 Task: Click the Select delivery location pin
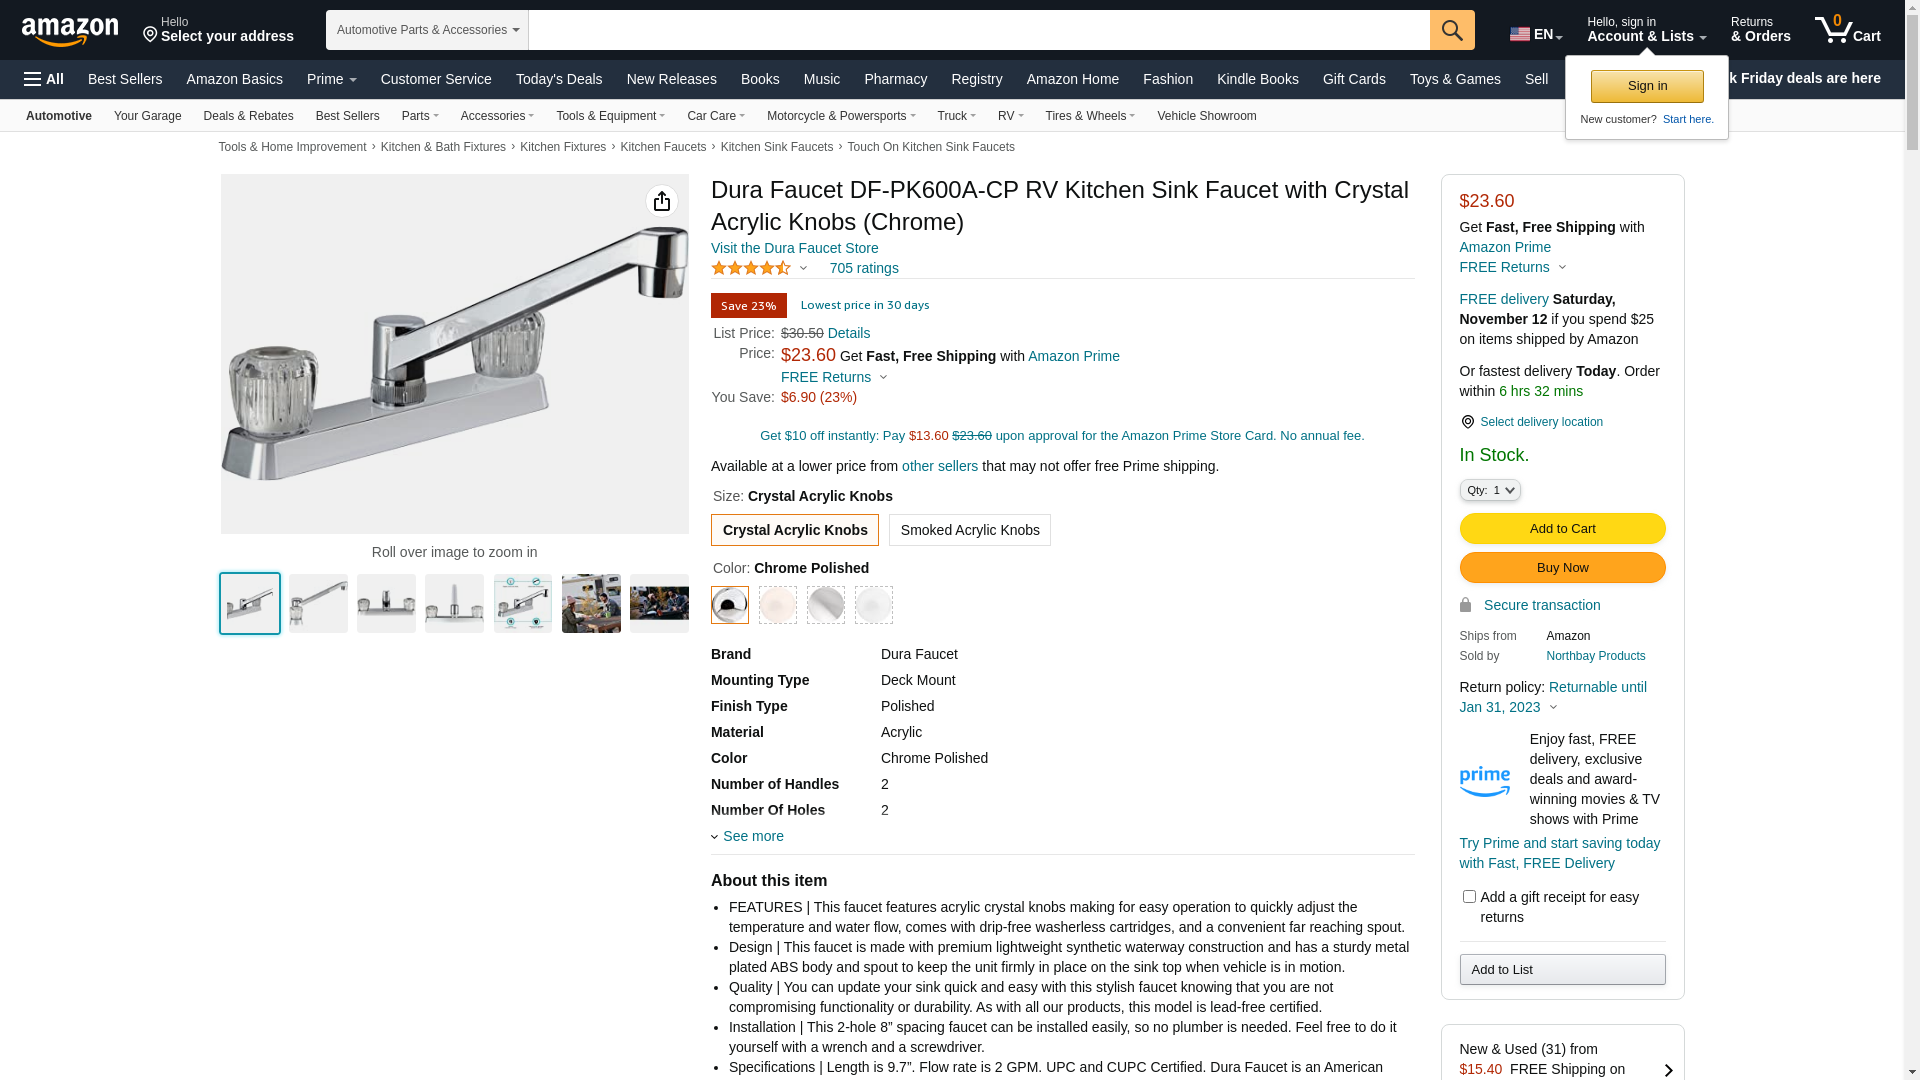pos(1467,422)
